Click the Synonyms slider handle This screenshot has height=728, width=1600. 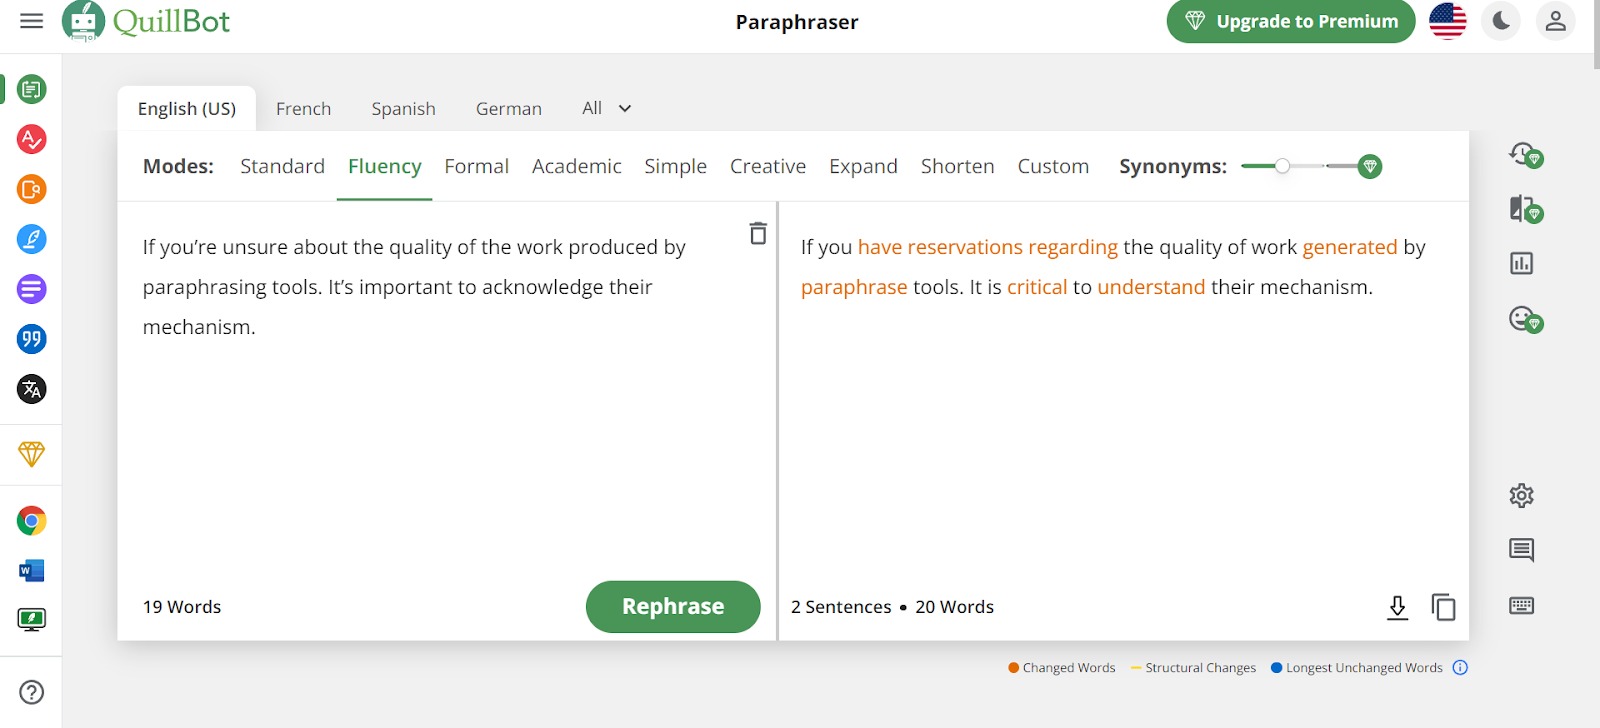1282,166
